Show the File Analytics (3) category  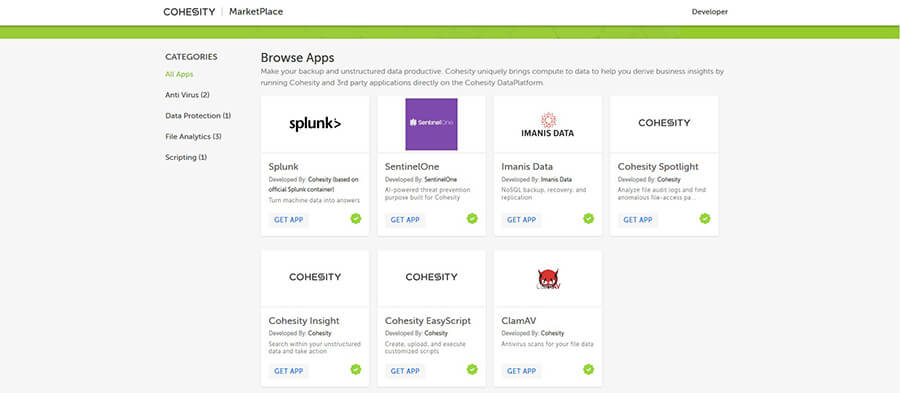(193, 137)
